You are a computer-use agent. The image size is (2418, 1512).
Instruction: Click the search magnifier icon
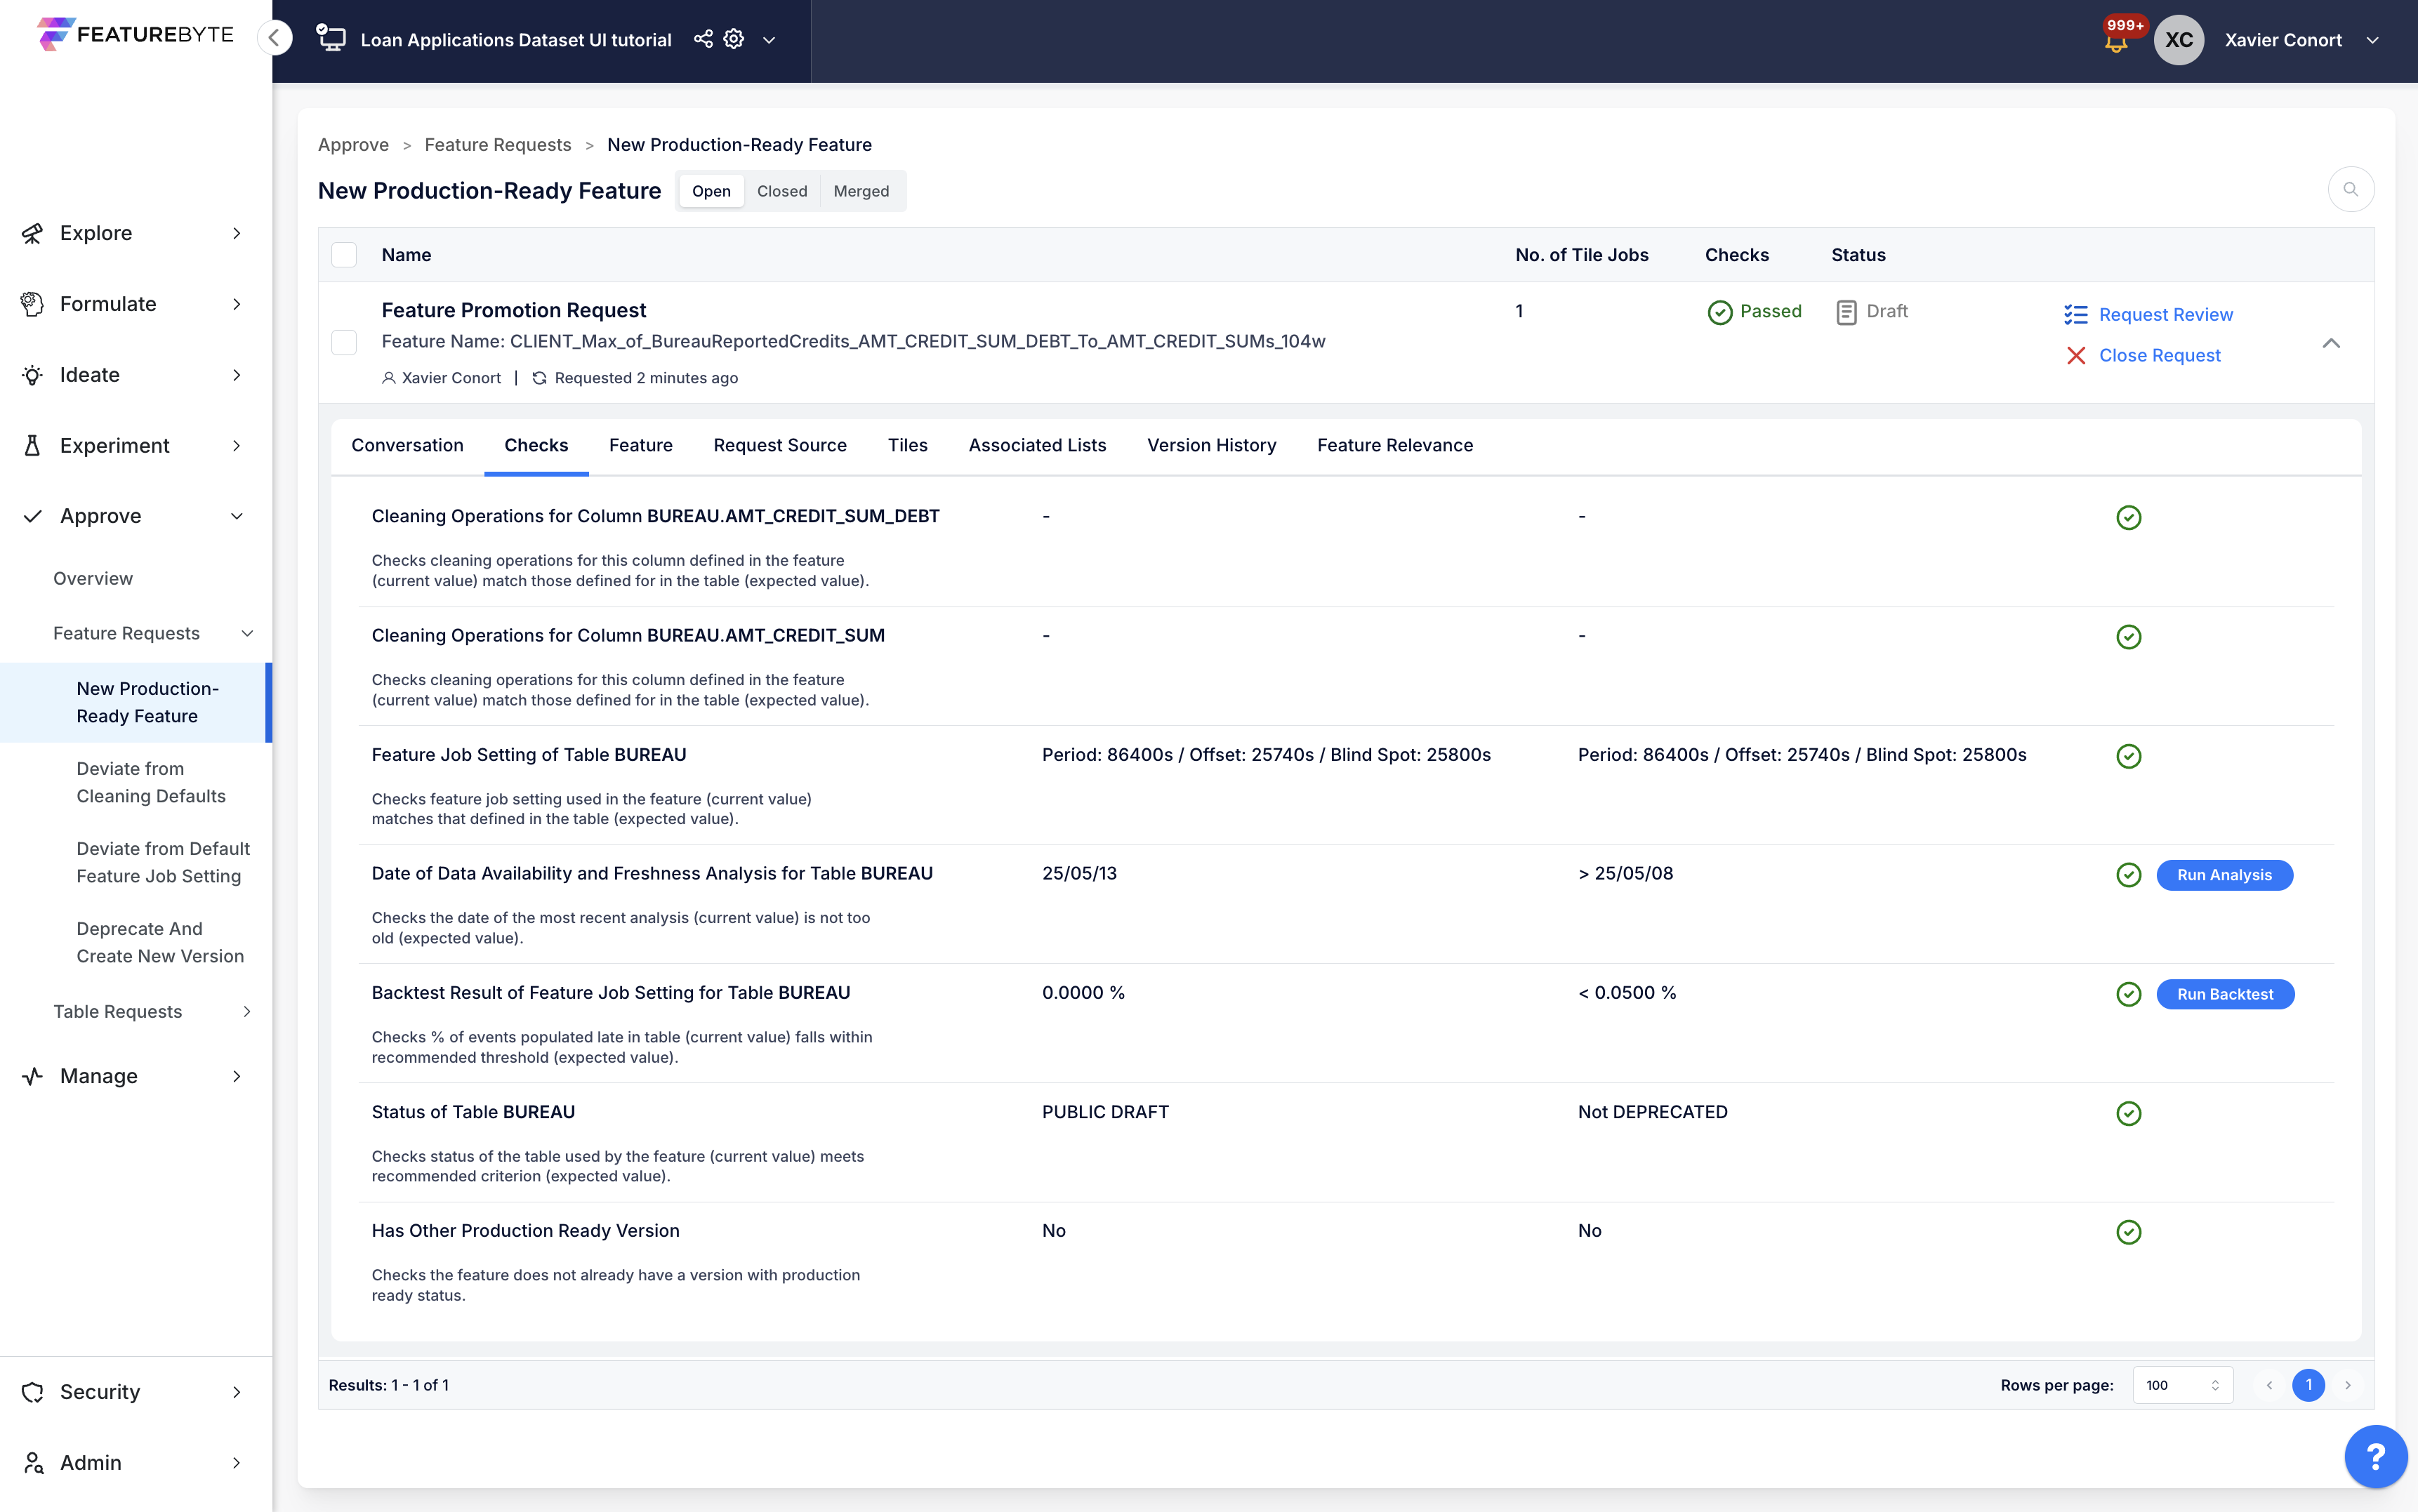[x=2351, y=189]
